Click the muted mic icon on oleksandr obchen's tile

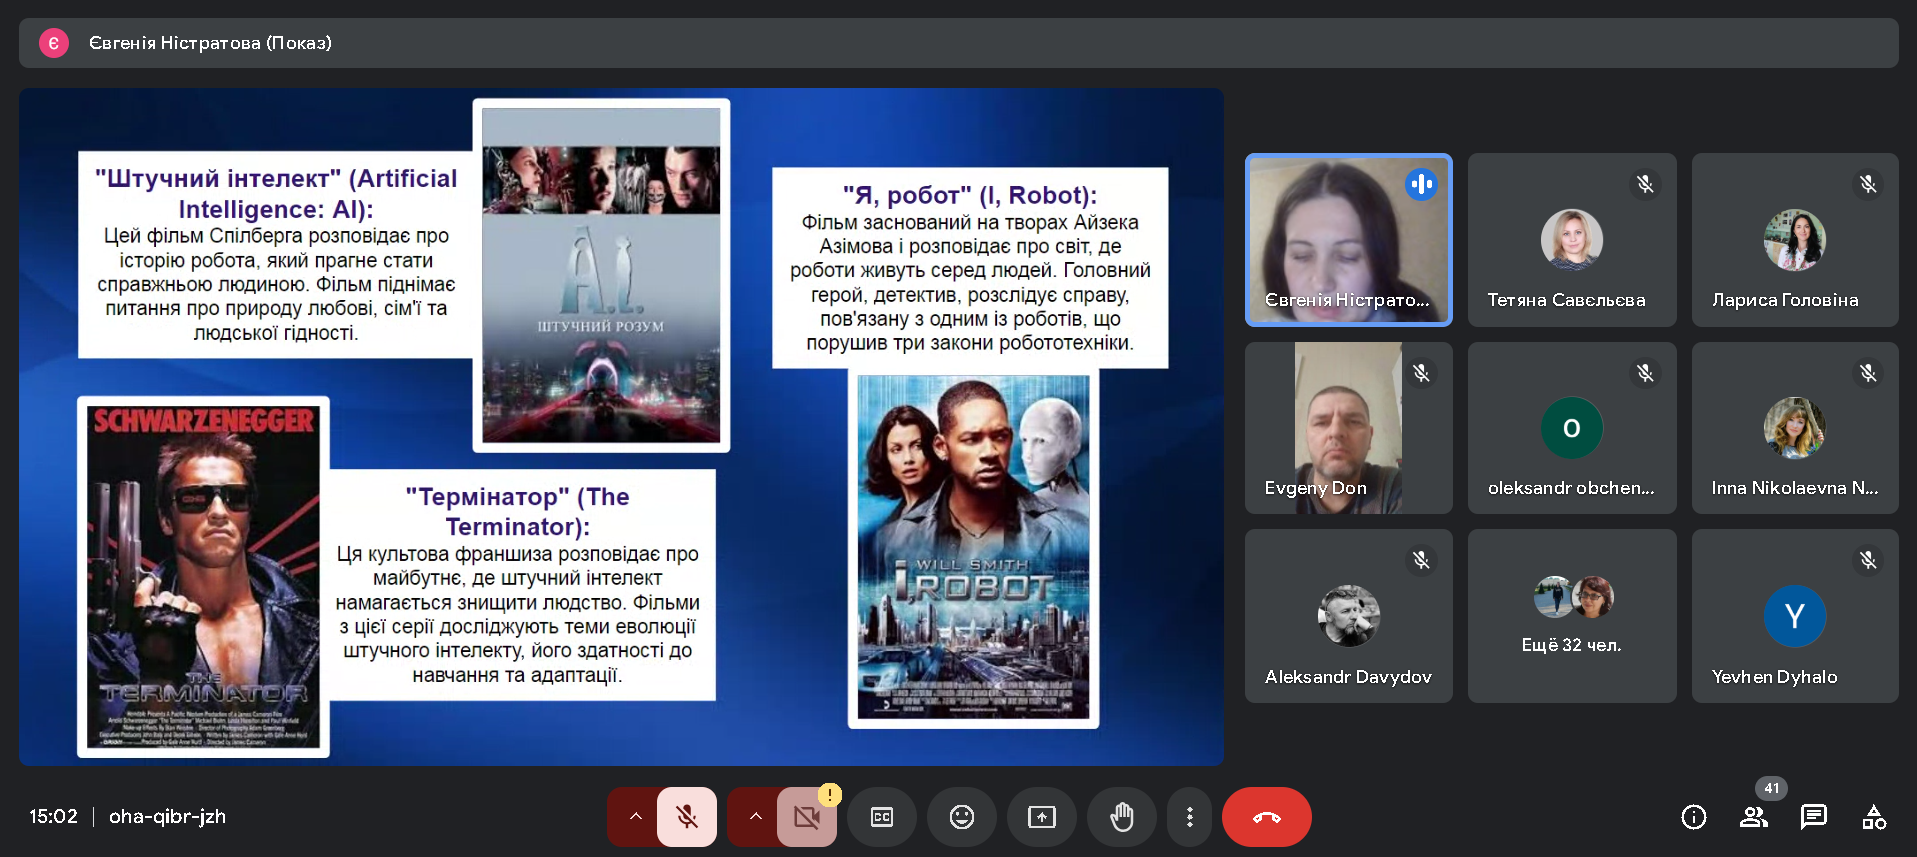pos(1645,373)
